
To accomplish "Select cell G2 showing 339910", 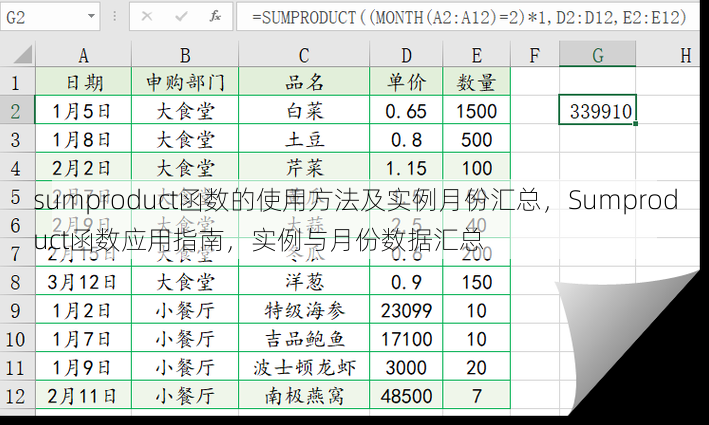I will click(x=597, y=109).
